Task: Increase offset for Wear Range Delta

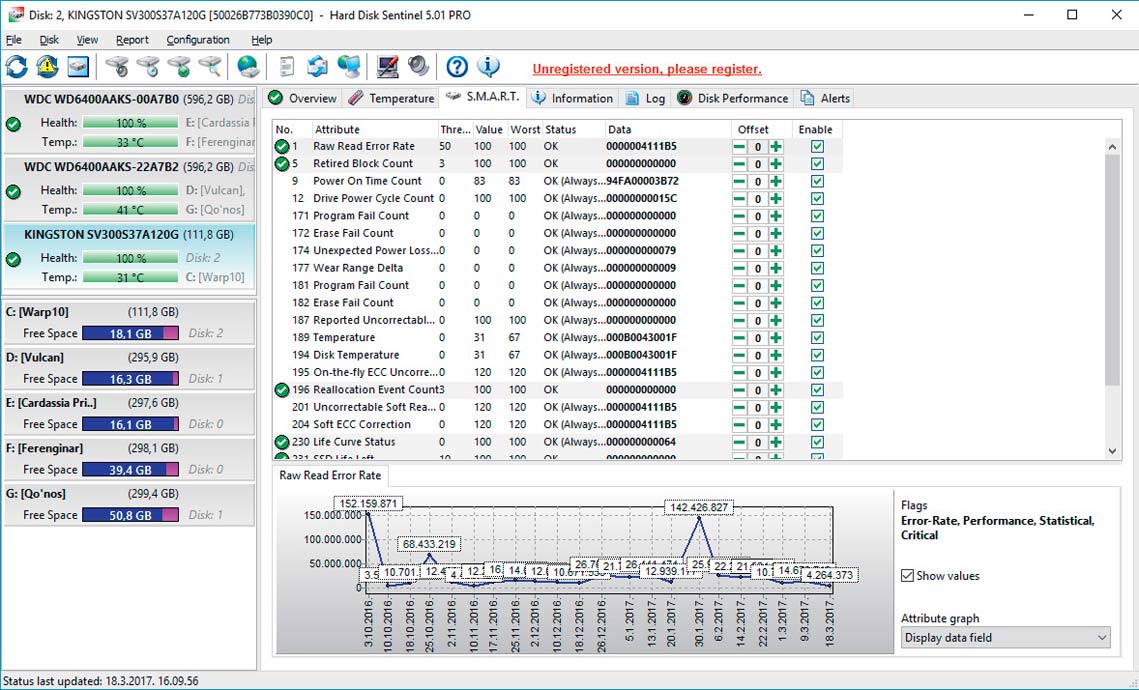Action: pos(776,269)
